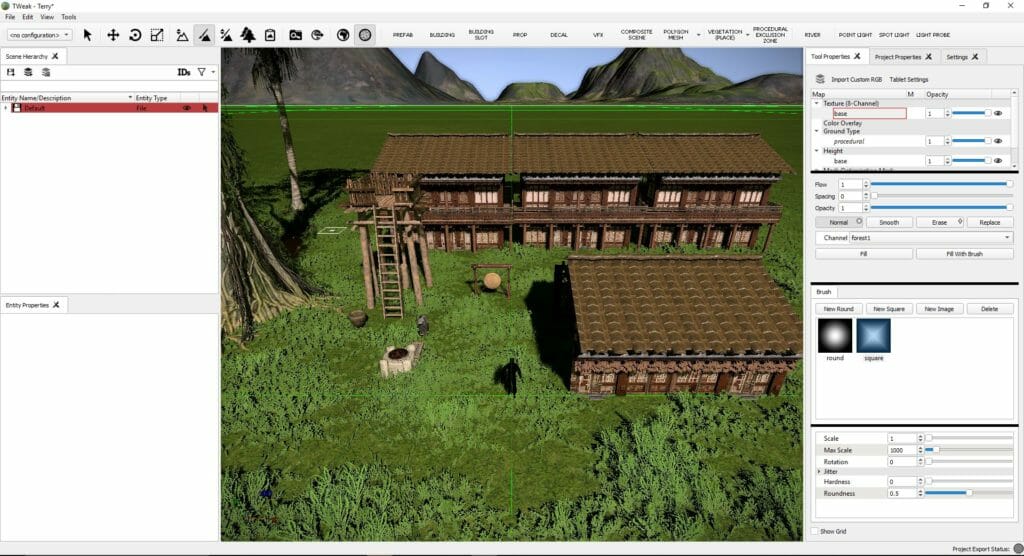Open the Channel forest1 dropdown
The image size is (1024, 556).
tap(930, 238)
